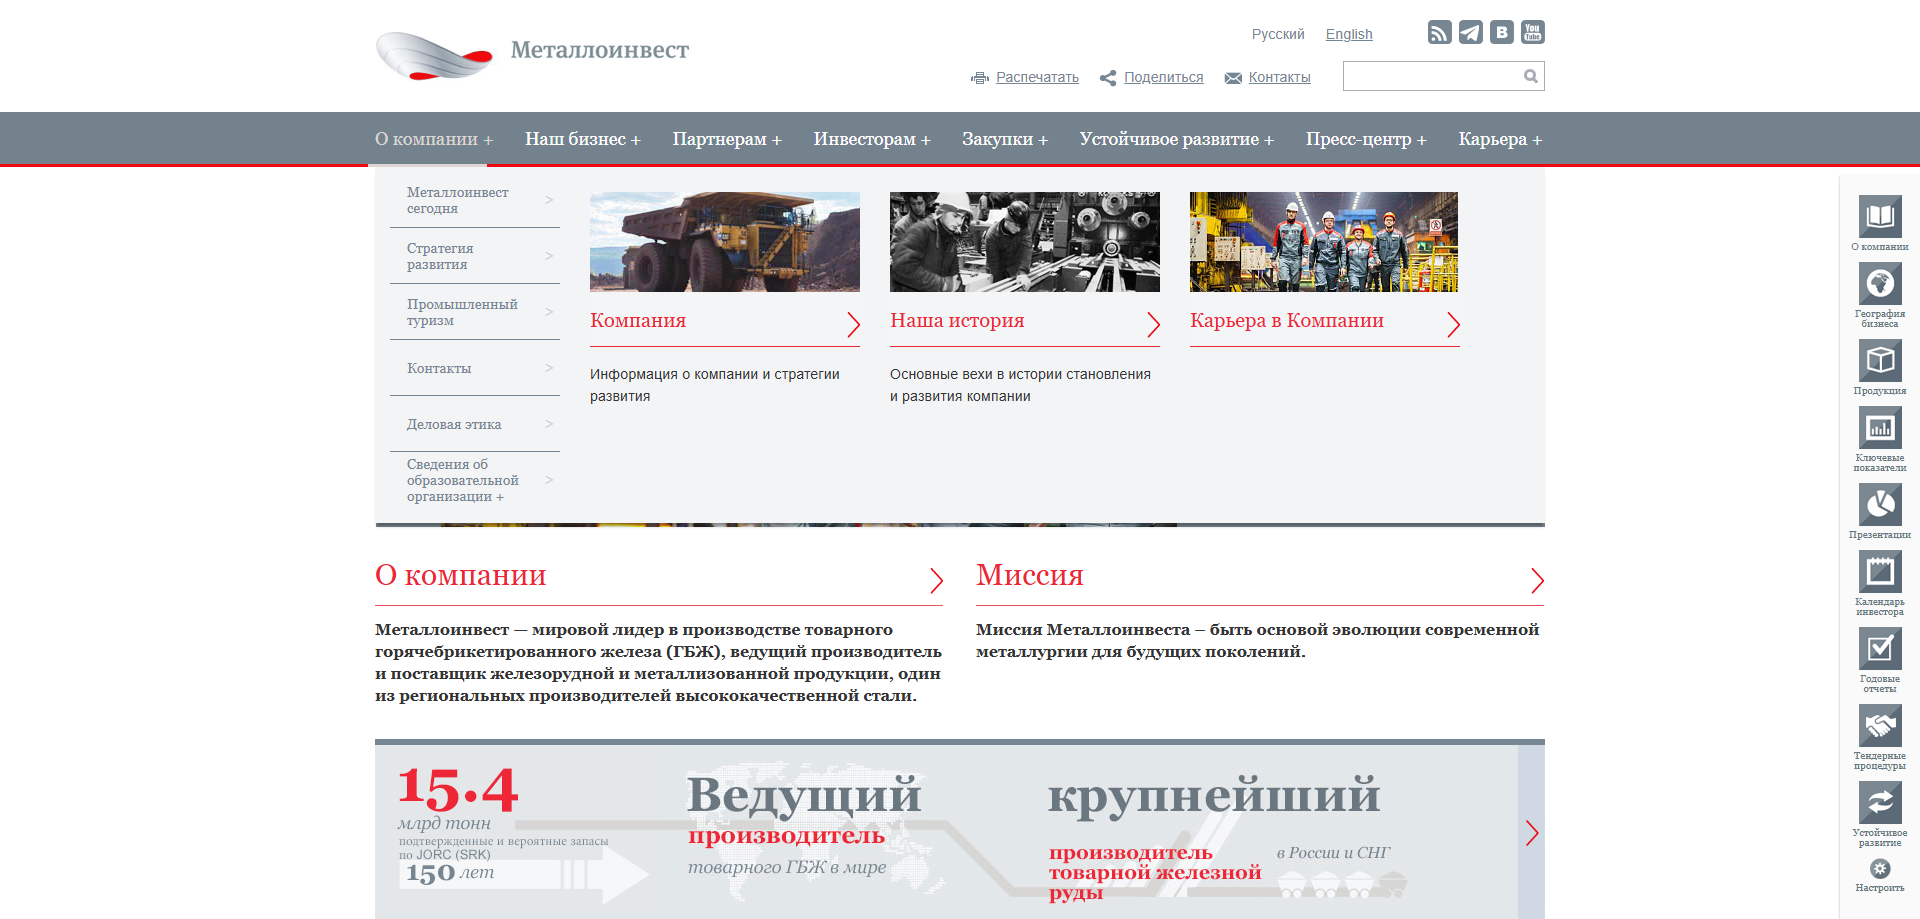
Task: Expand the Наш бизнес navigation menu
Action: click(583, 139)
